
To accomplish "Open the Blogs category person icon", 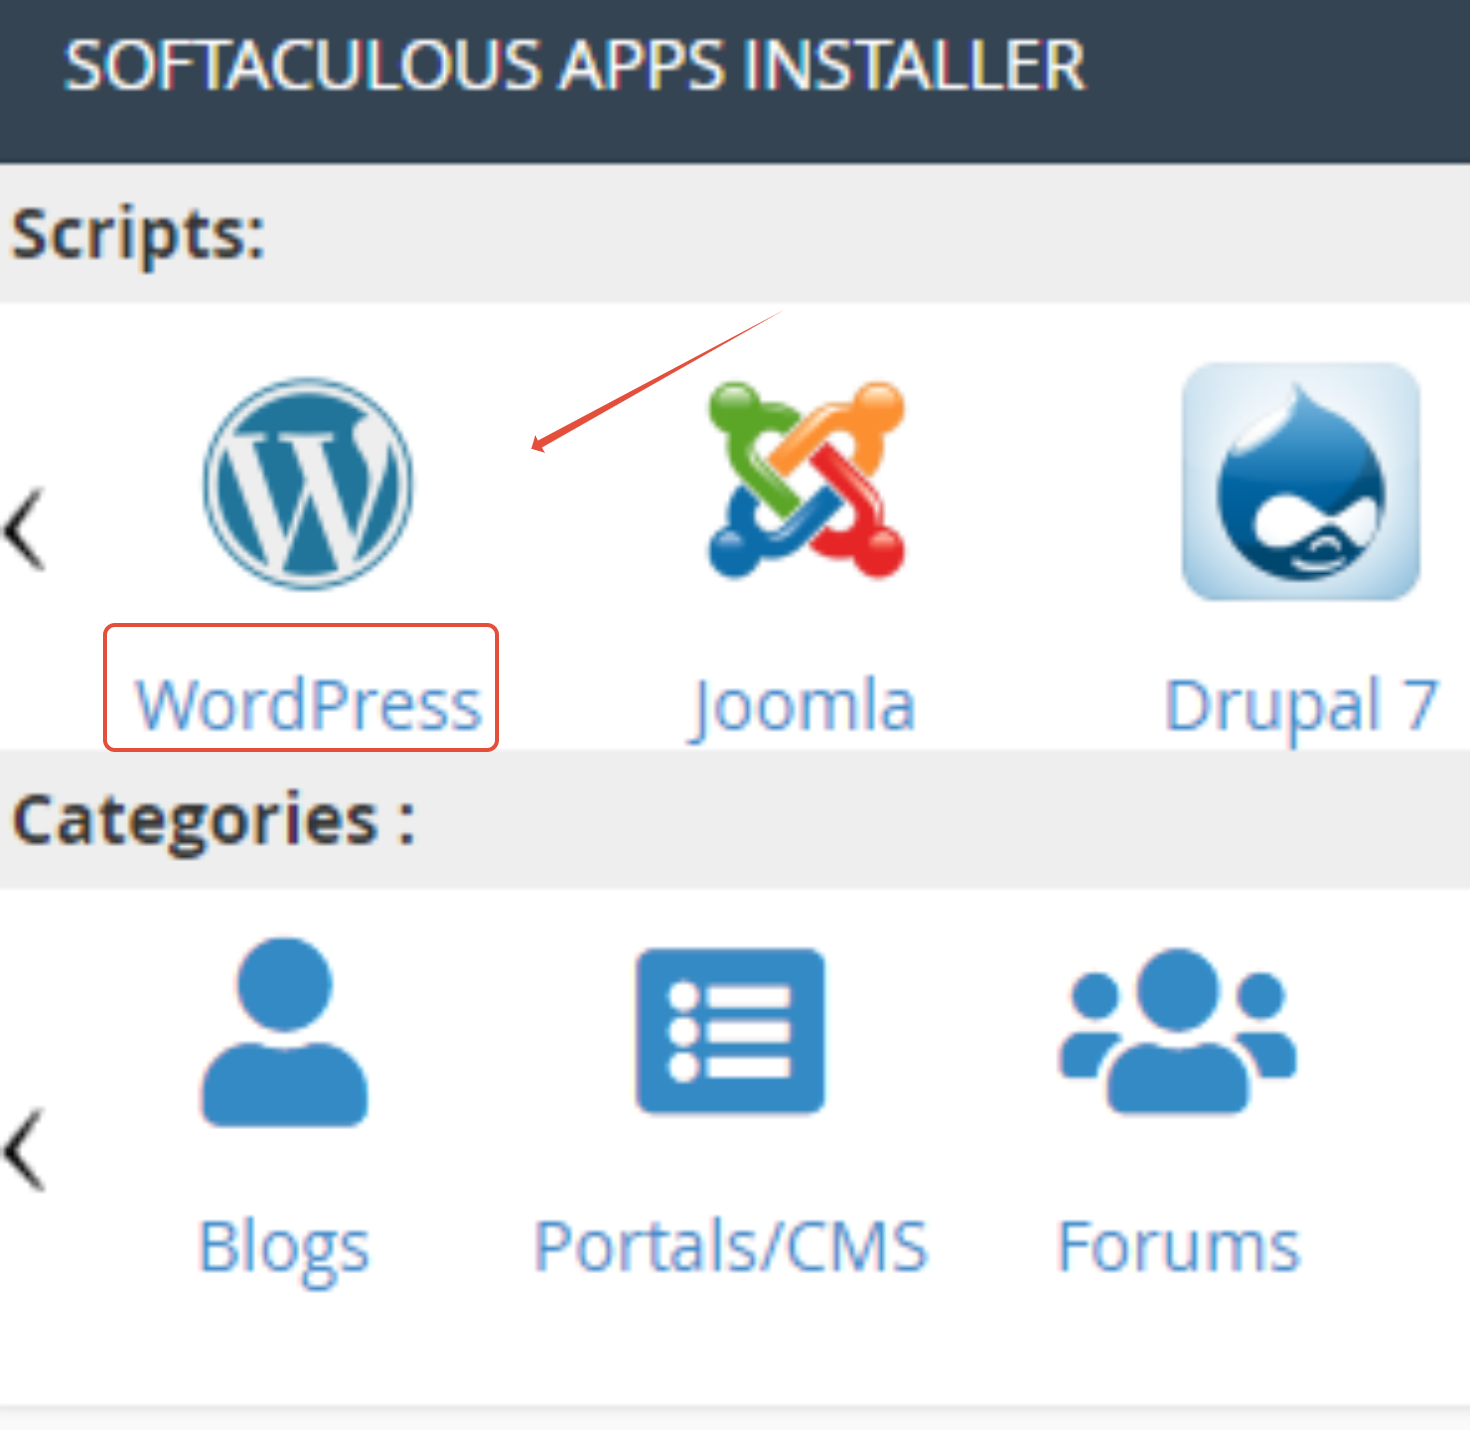I will coord(285,1031).
